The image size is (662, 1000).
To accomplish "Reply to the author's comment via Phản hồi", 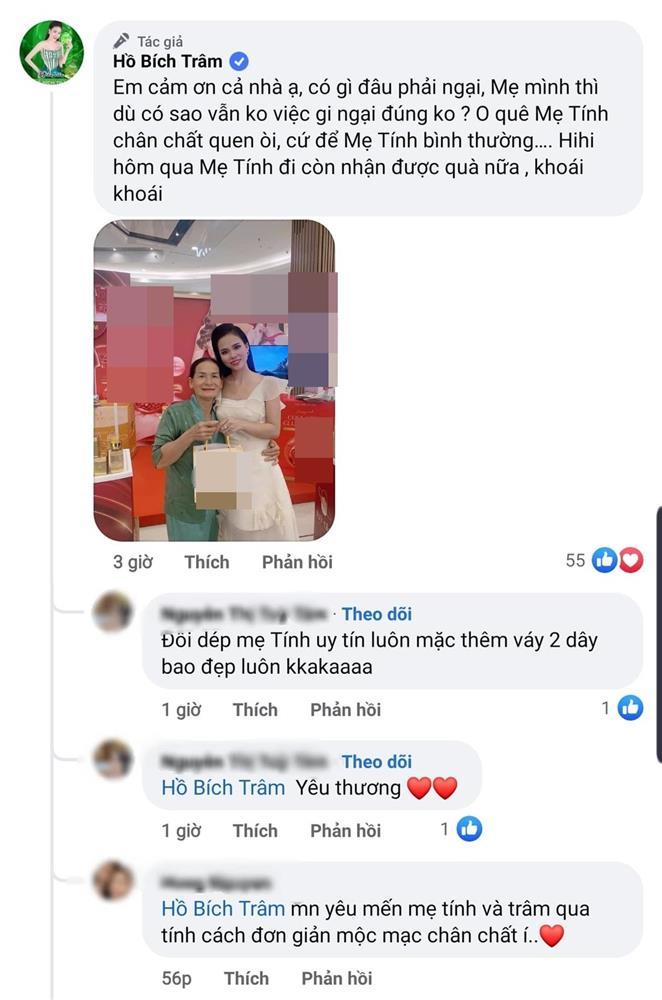I will click(x=297, y=562).
